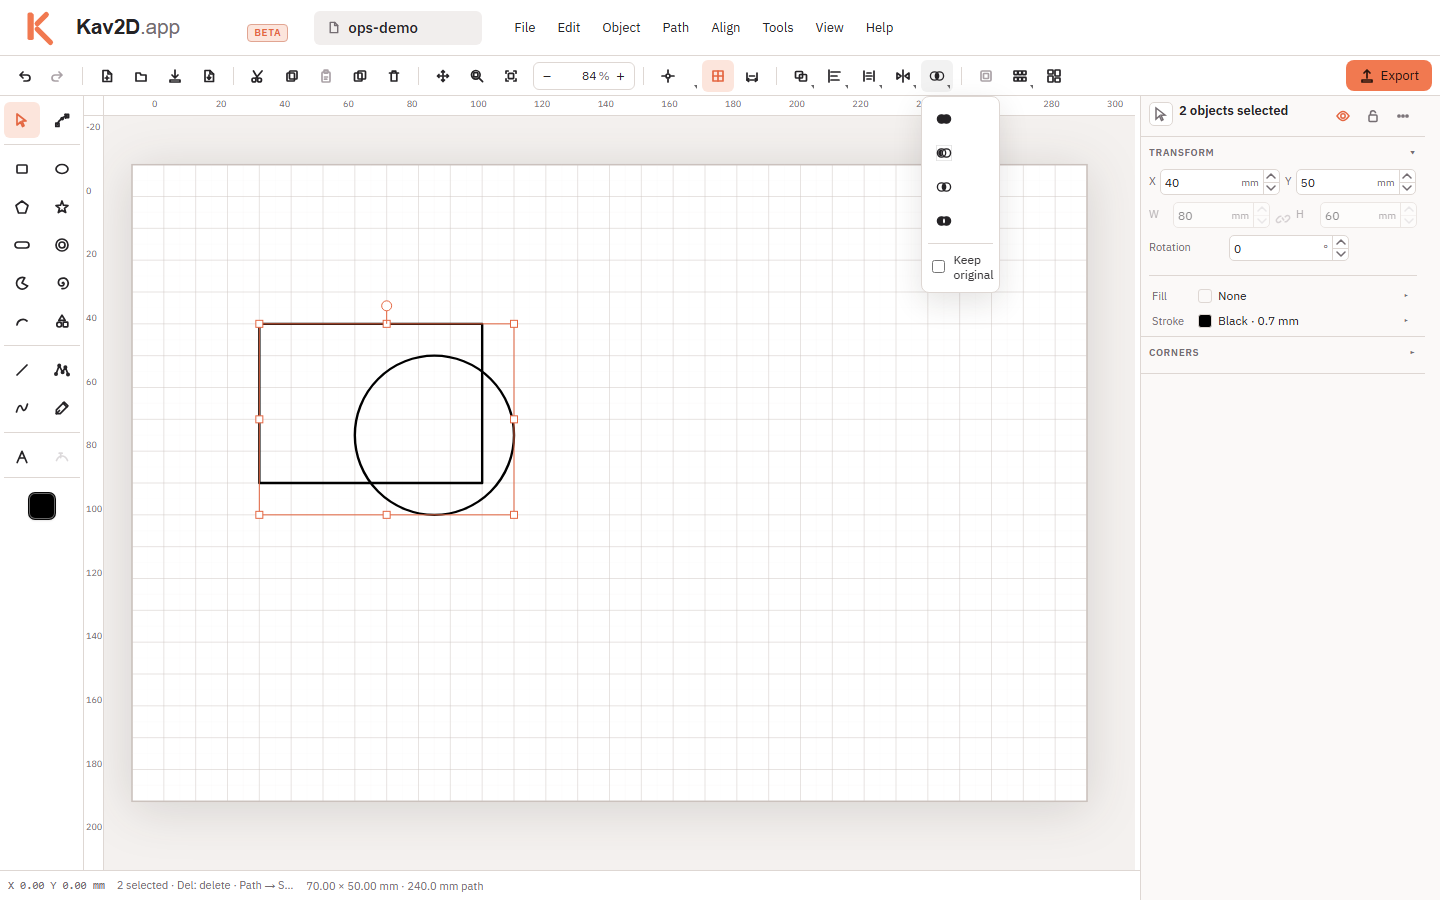Decrease zoom with the minus button

click(547, 76)
